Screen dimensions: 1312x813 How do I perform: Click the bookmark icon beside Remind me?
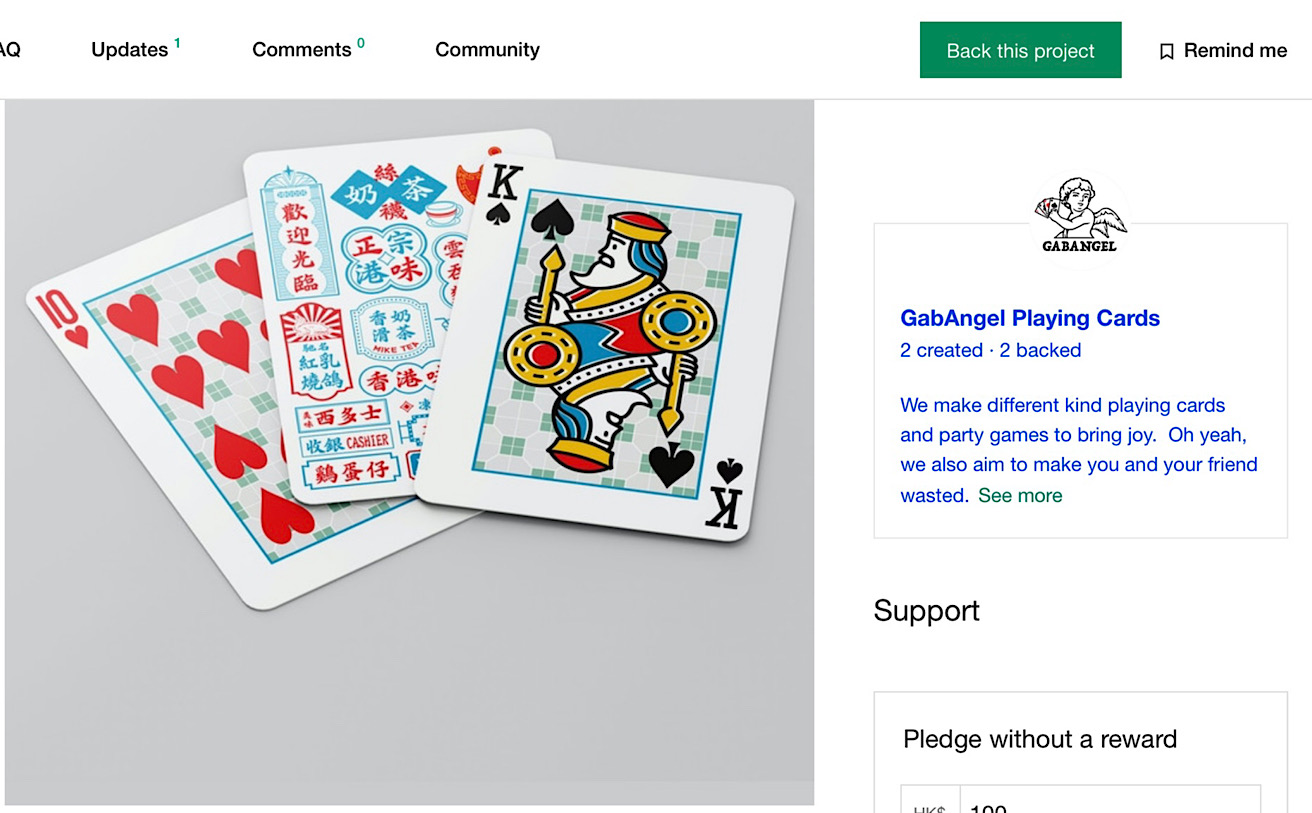pos(1166,51)
